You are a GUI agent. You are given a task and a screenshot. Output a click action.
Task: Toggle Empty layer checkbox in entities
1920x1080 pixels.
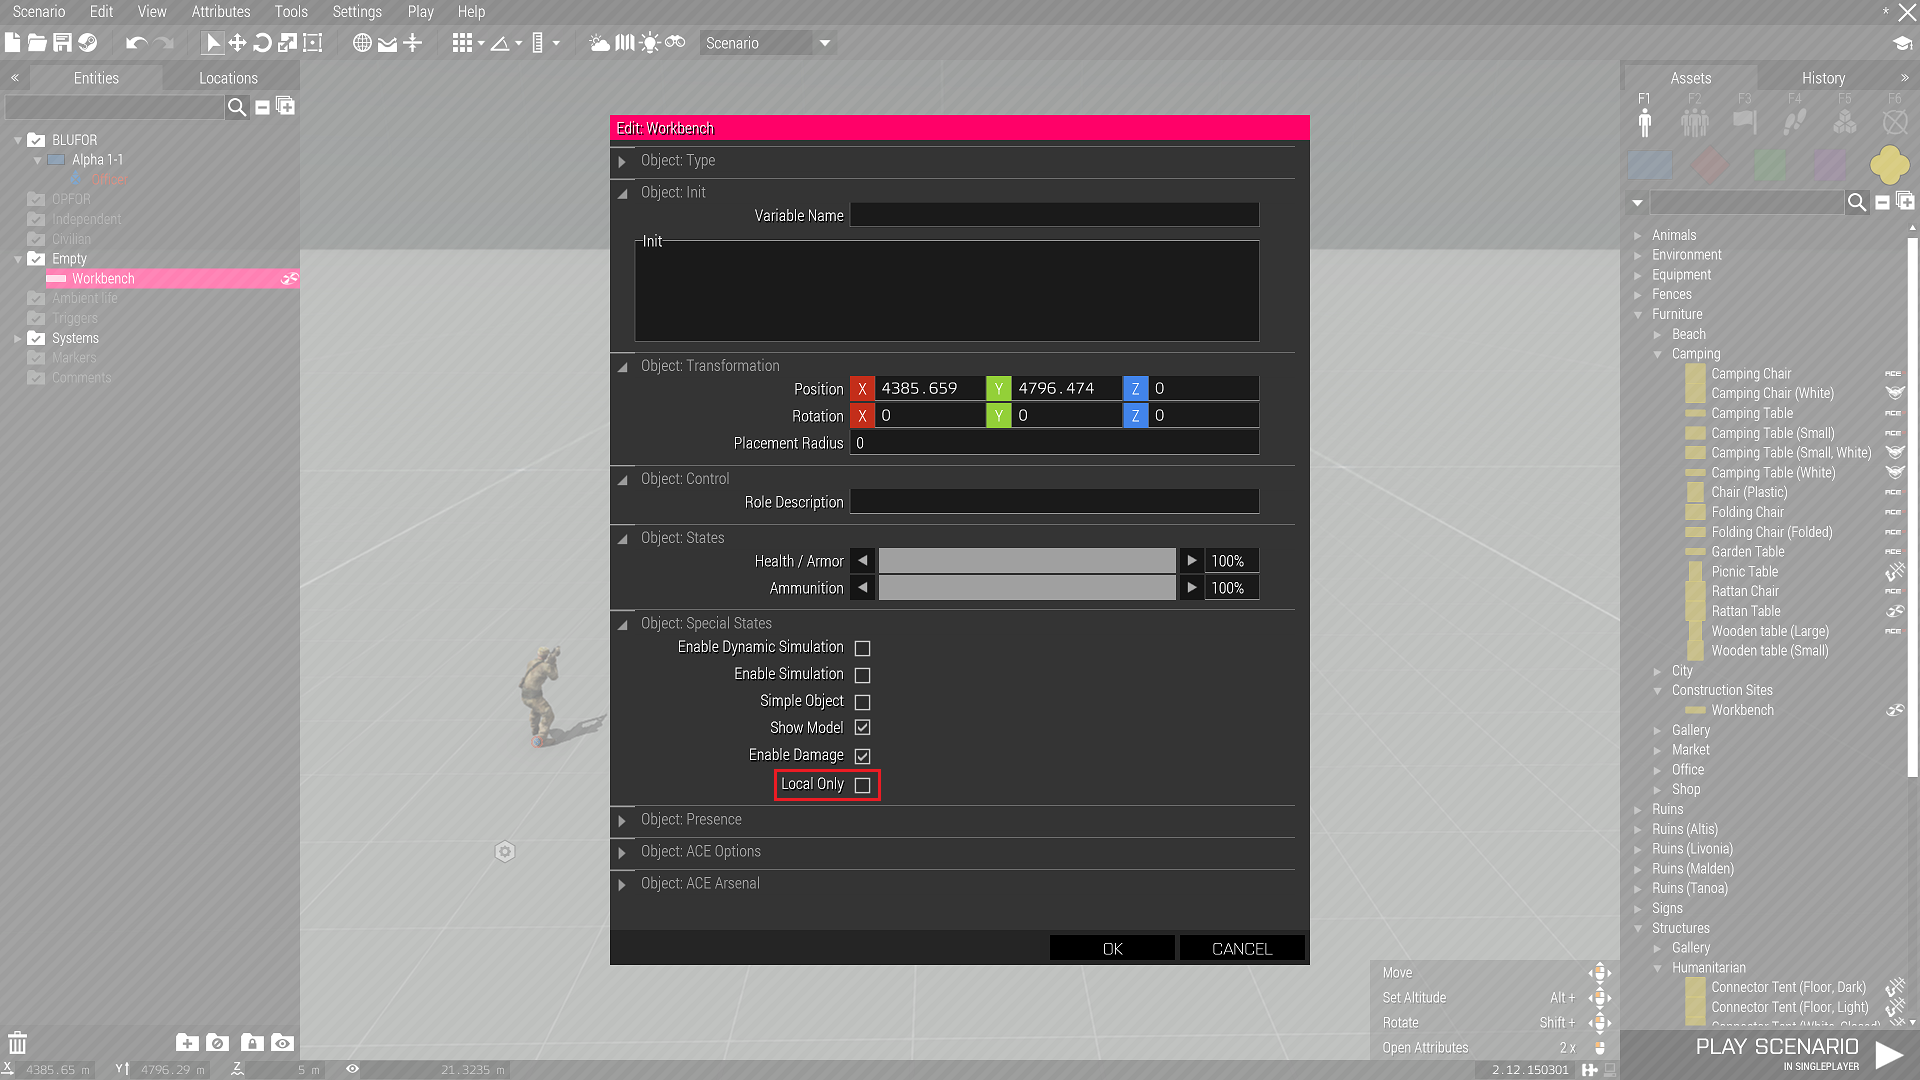[36, 259]
